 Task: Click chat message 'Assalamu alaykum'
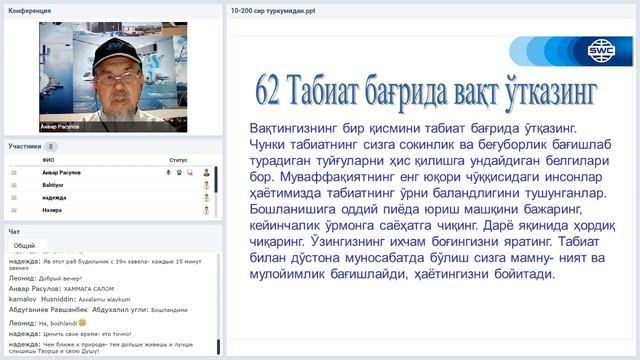click(104, 300)
